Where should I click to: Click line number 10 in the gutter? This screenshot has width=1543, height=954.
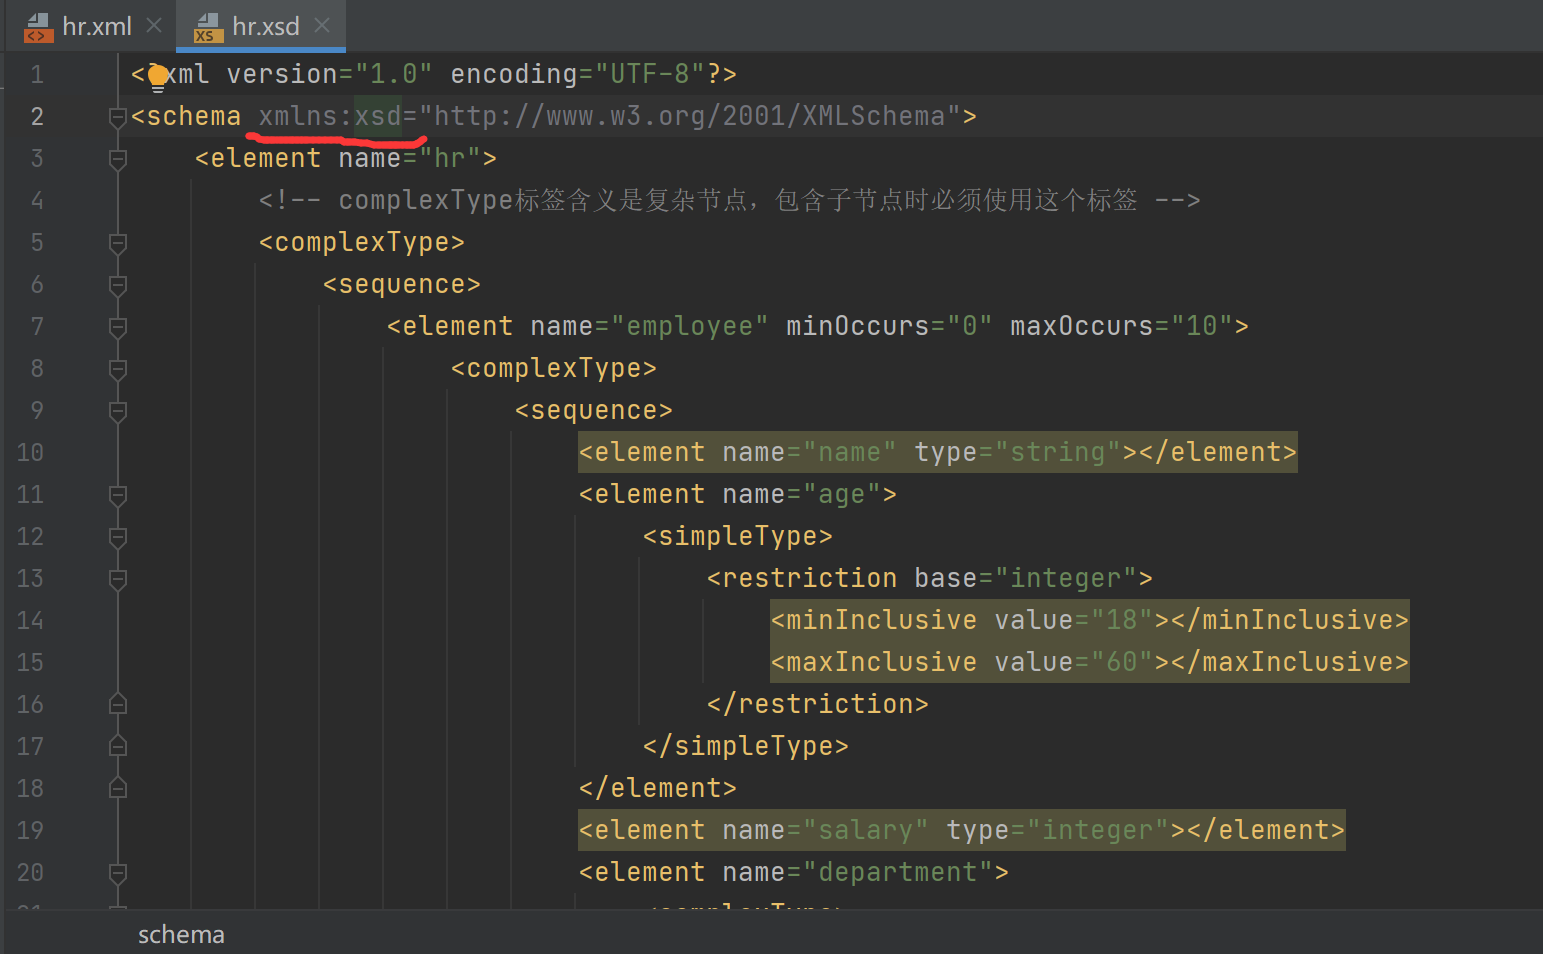(x=30, y=452)
